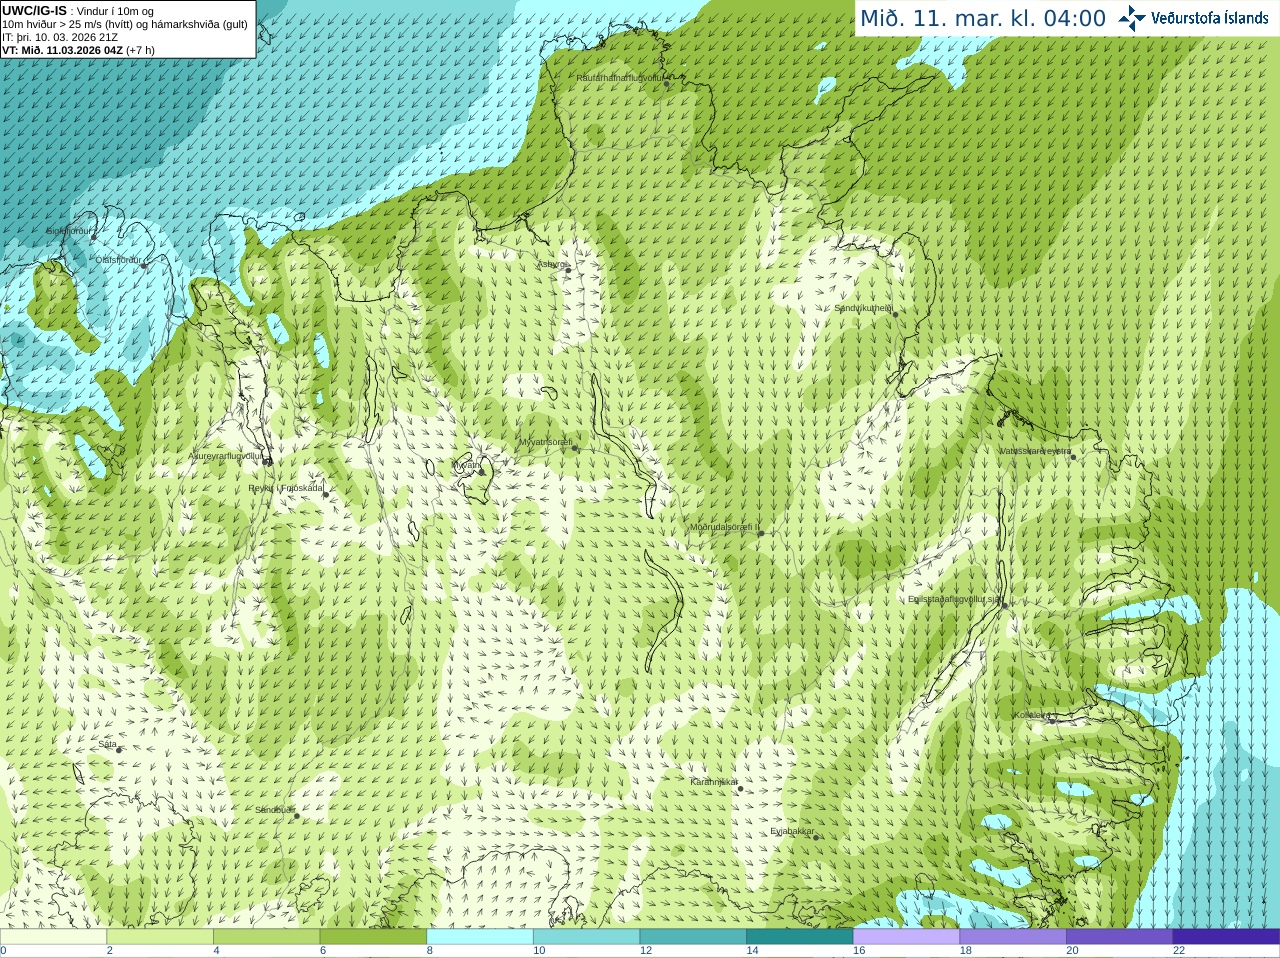
Task: Select the Sandbúðir station marker
Action: pyautogui.click(x=296, y=816)
